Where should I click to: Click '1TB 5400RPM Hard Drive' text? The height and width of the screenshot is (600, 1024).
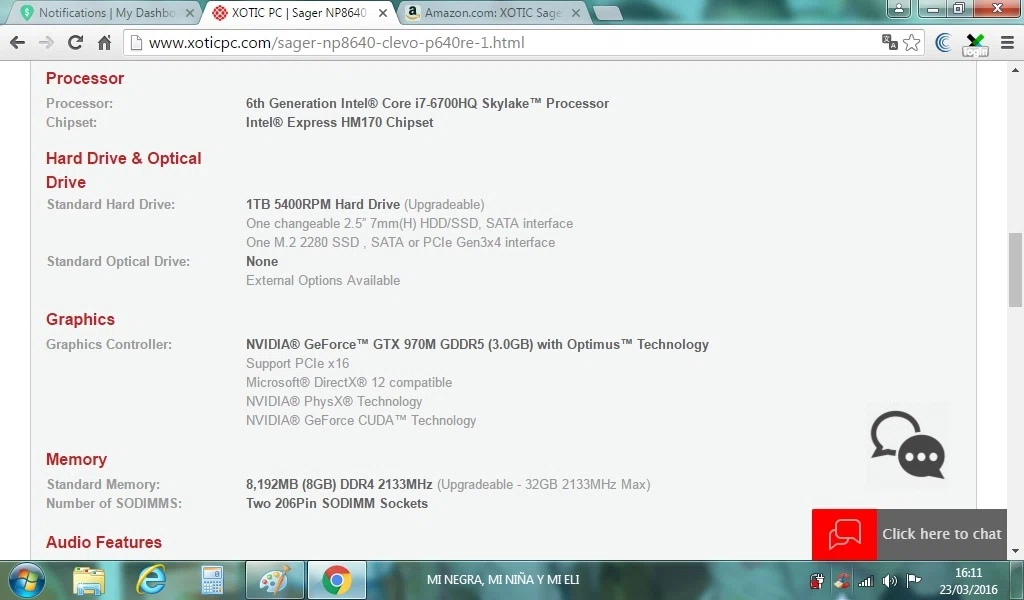click(323, 204)
